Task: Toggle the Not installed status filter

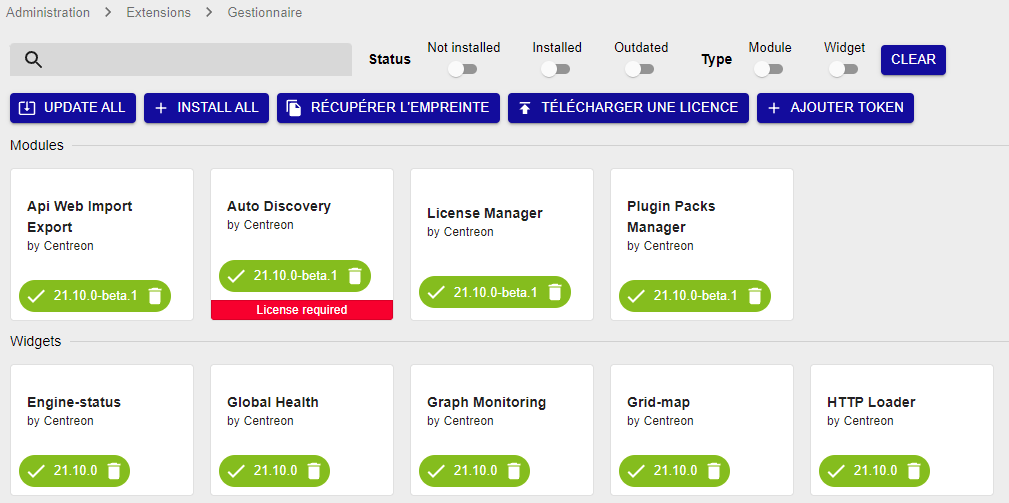Action: [x=462, y=69]
